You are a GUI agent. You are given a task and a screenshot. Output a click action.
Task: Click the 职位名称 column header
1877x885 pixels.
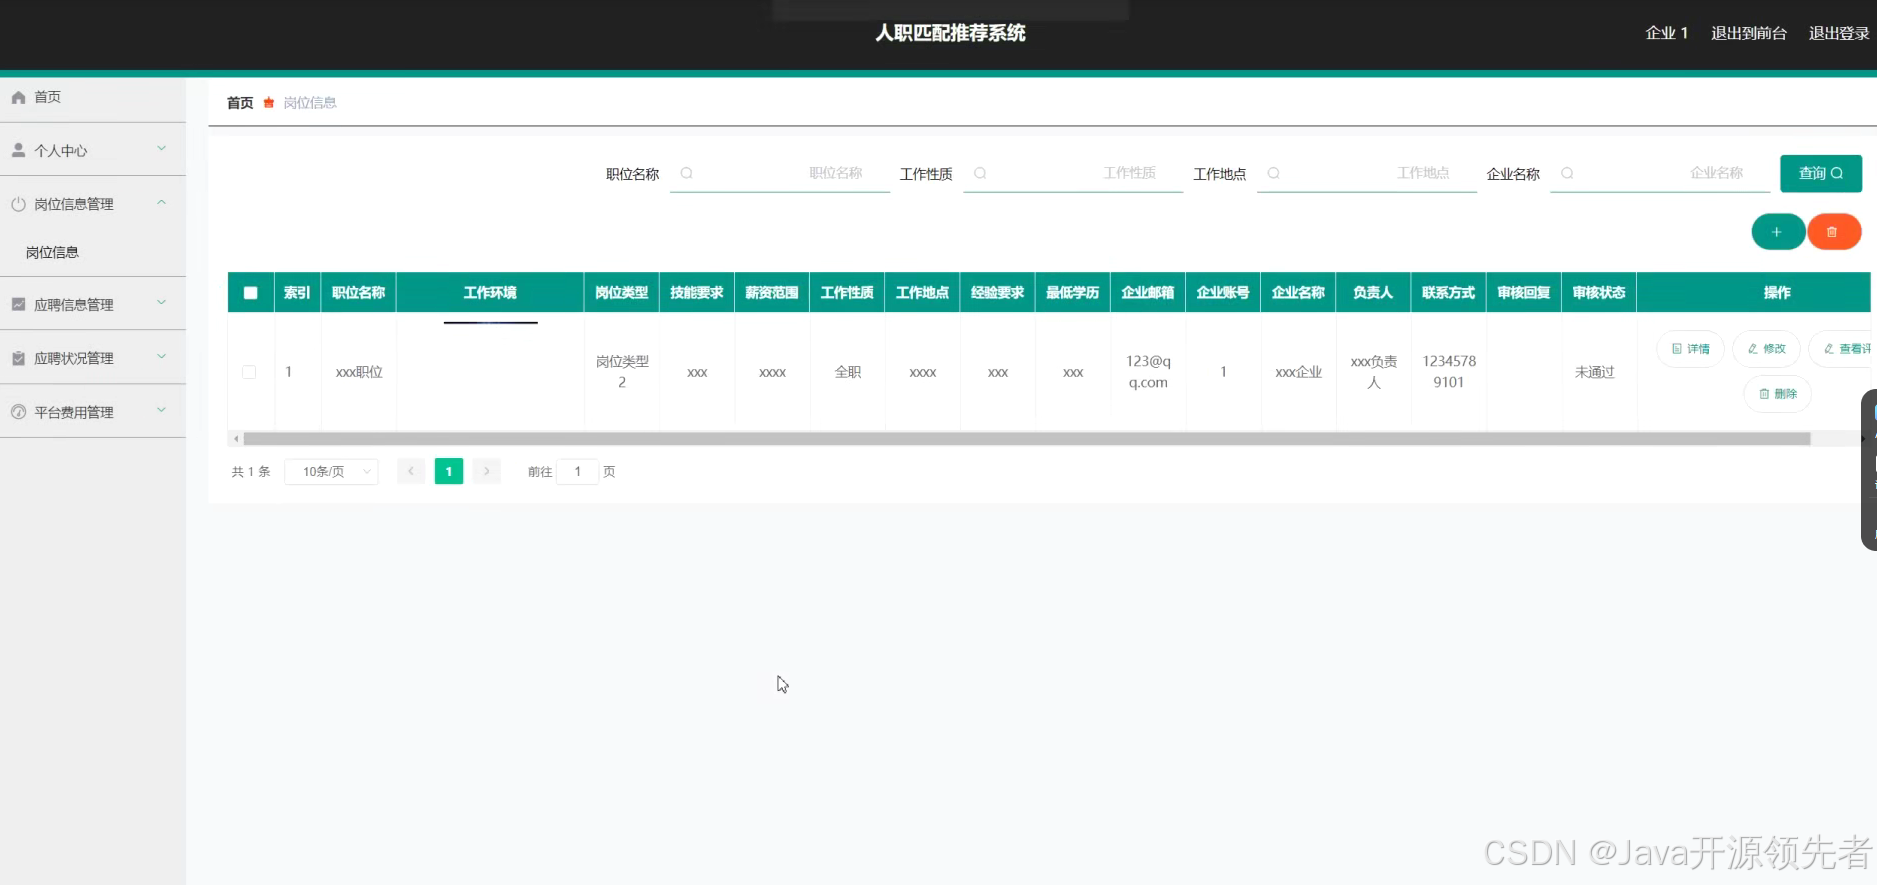[x=359, y=293]
